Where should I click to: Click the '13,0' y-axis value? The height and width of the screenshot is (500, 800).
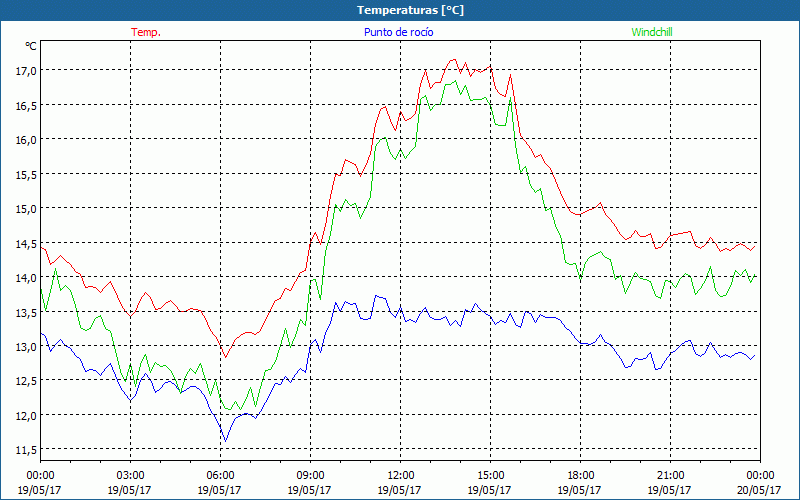point(26,346)
